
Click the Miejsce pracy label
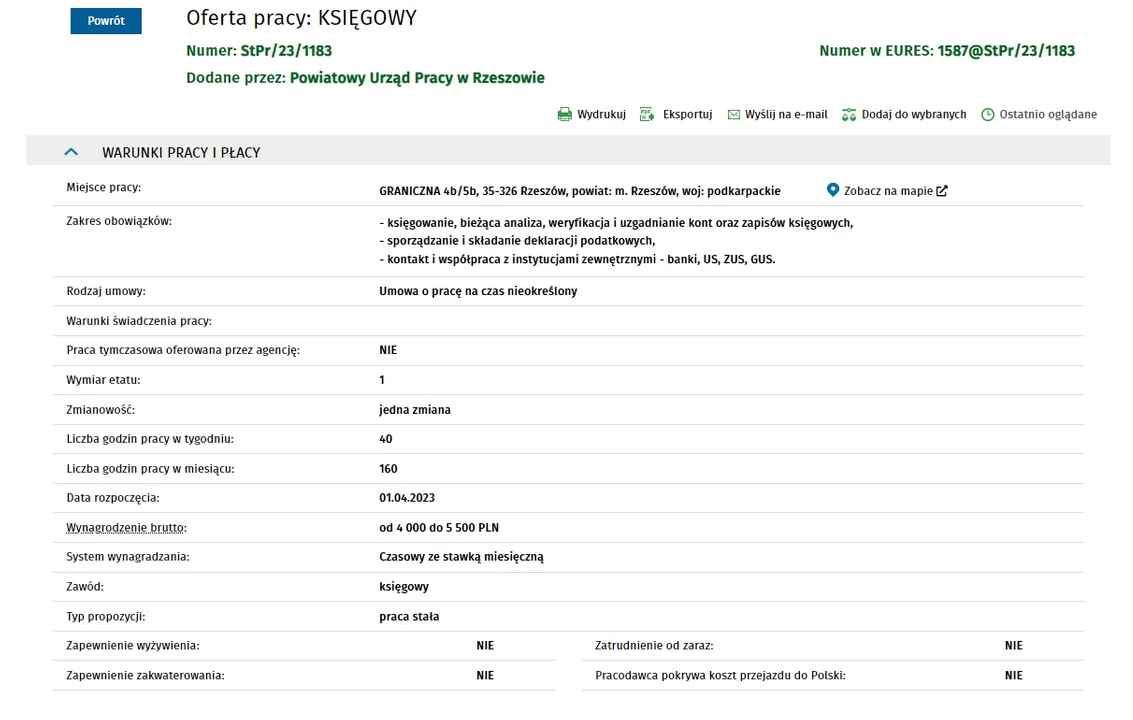(x=103, y=187)
